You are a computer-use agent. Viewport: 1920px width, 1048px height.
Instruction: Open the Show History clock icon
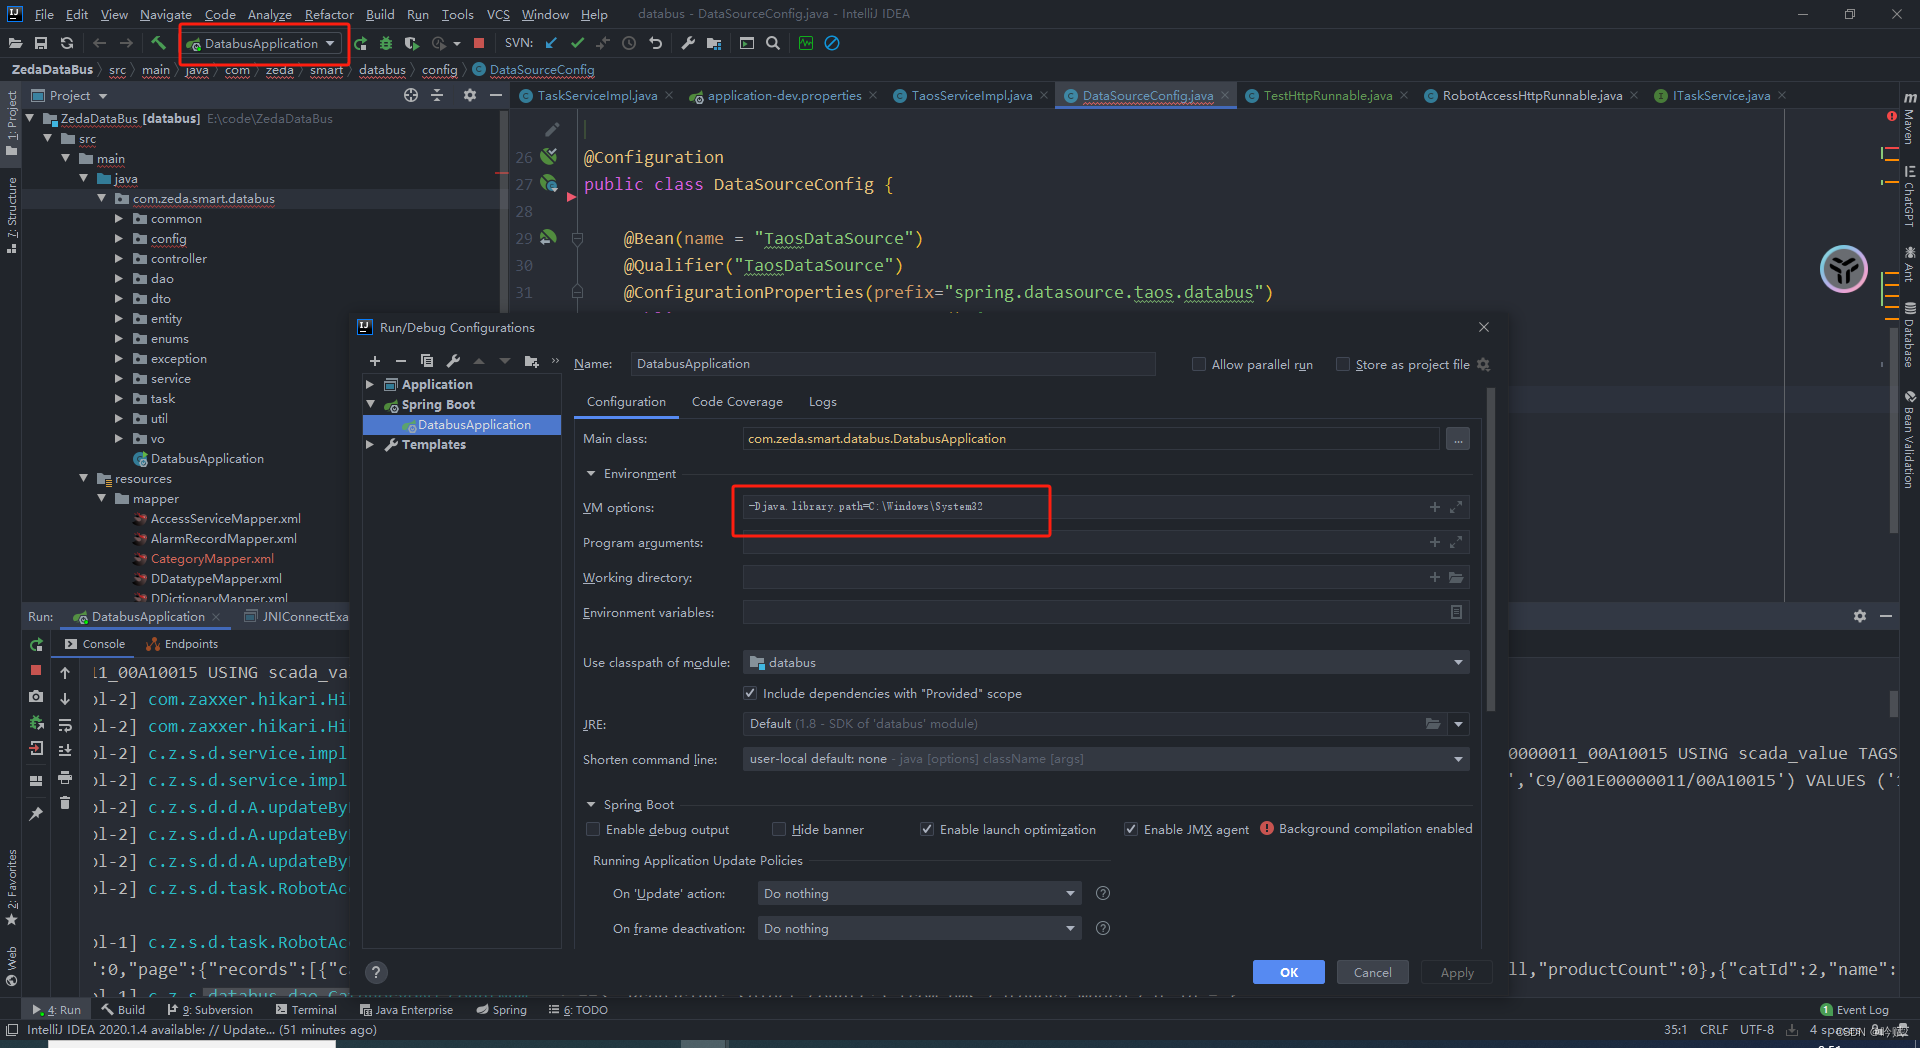(x=629, y=43)
